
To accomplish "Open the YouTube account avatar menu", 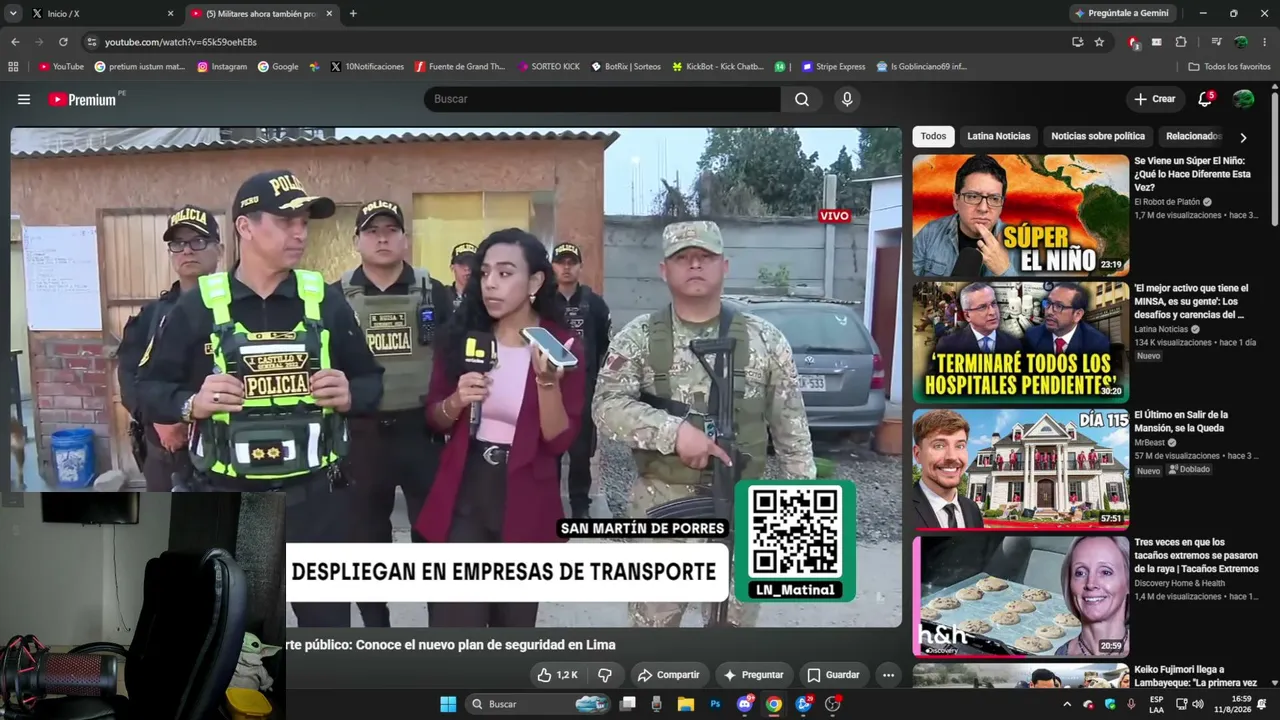I will pos(1243,99).
